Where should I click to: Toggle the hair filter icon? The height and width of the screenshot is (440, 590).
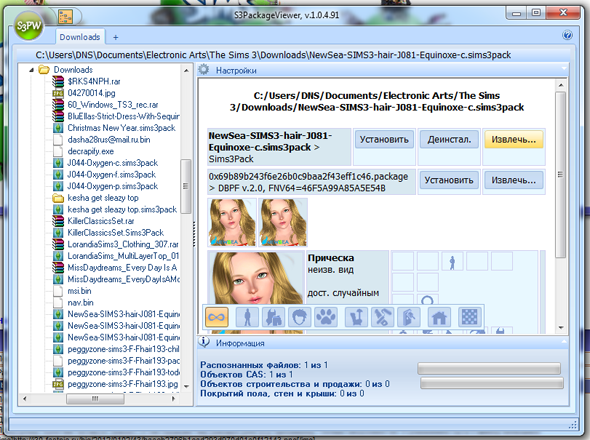(300, 317)
